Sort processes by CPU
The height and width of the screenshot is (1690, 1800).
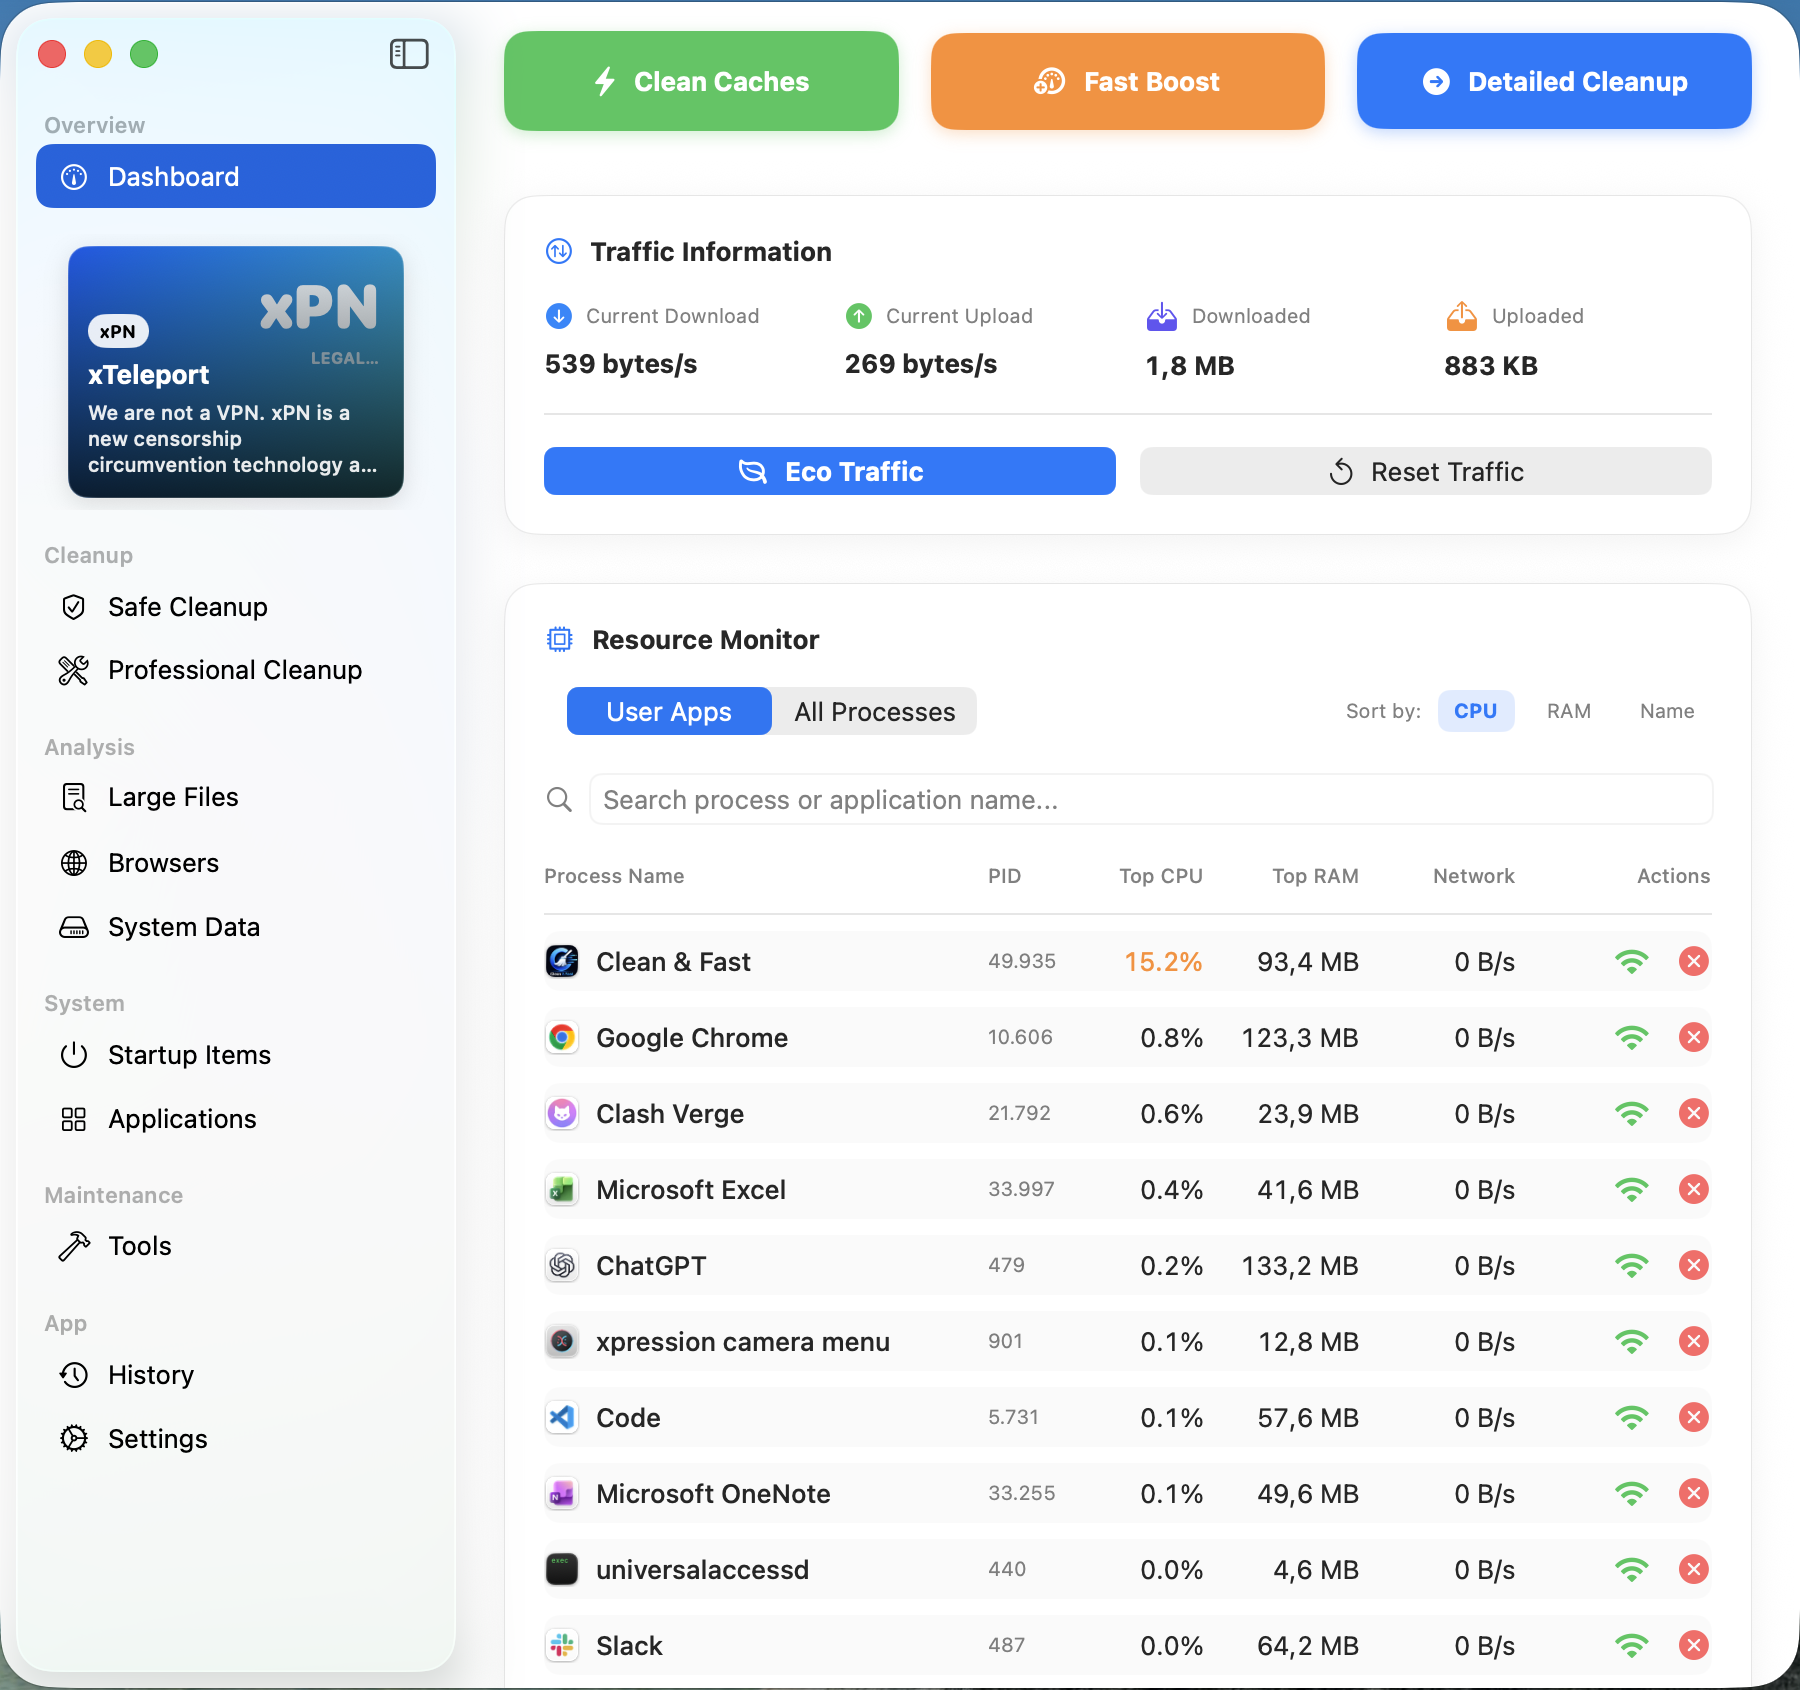(x=1476, y=711)
